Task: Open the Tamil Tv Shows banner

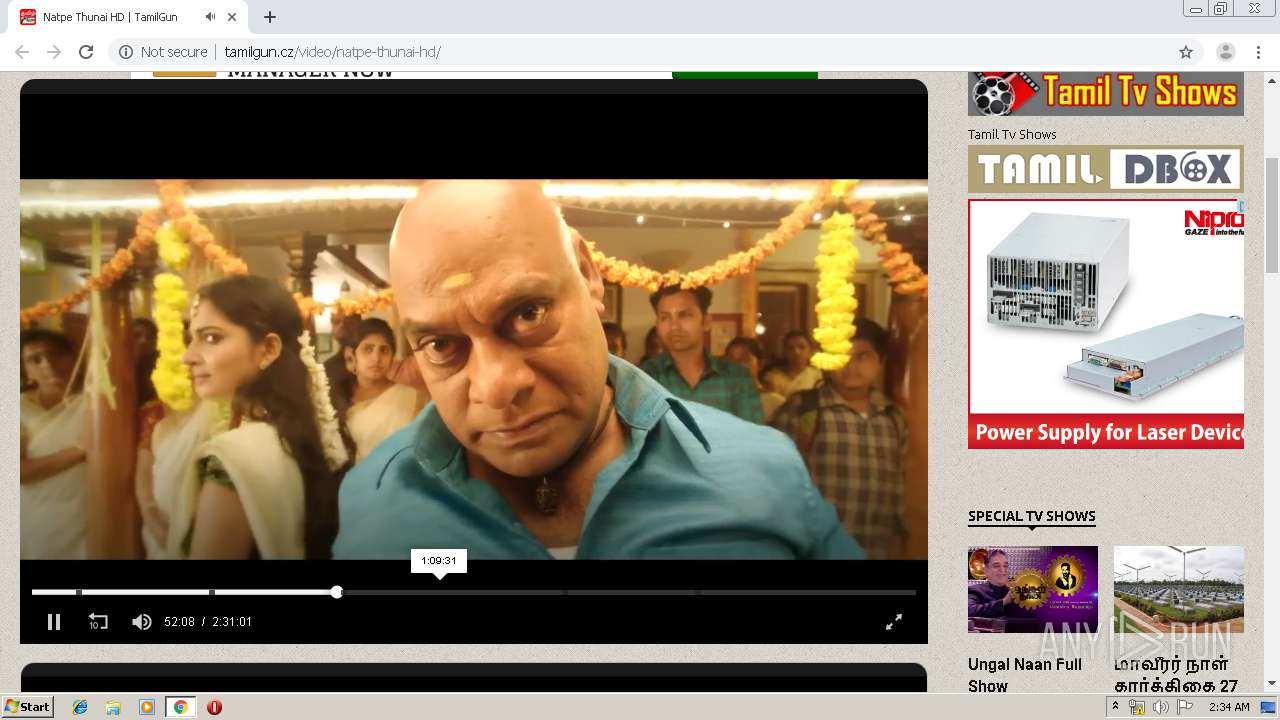Action: point(1106,94)
